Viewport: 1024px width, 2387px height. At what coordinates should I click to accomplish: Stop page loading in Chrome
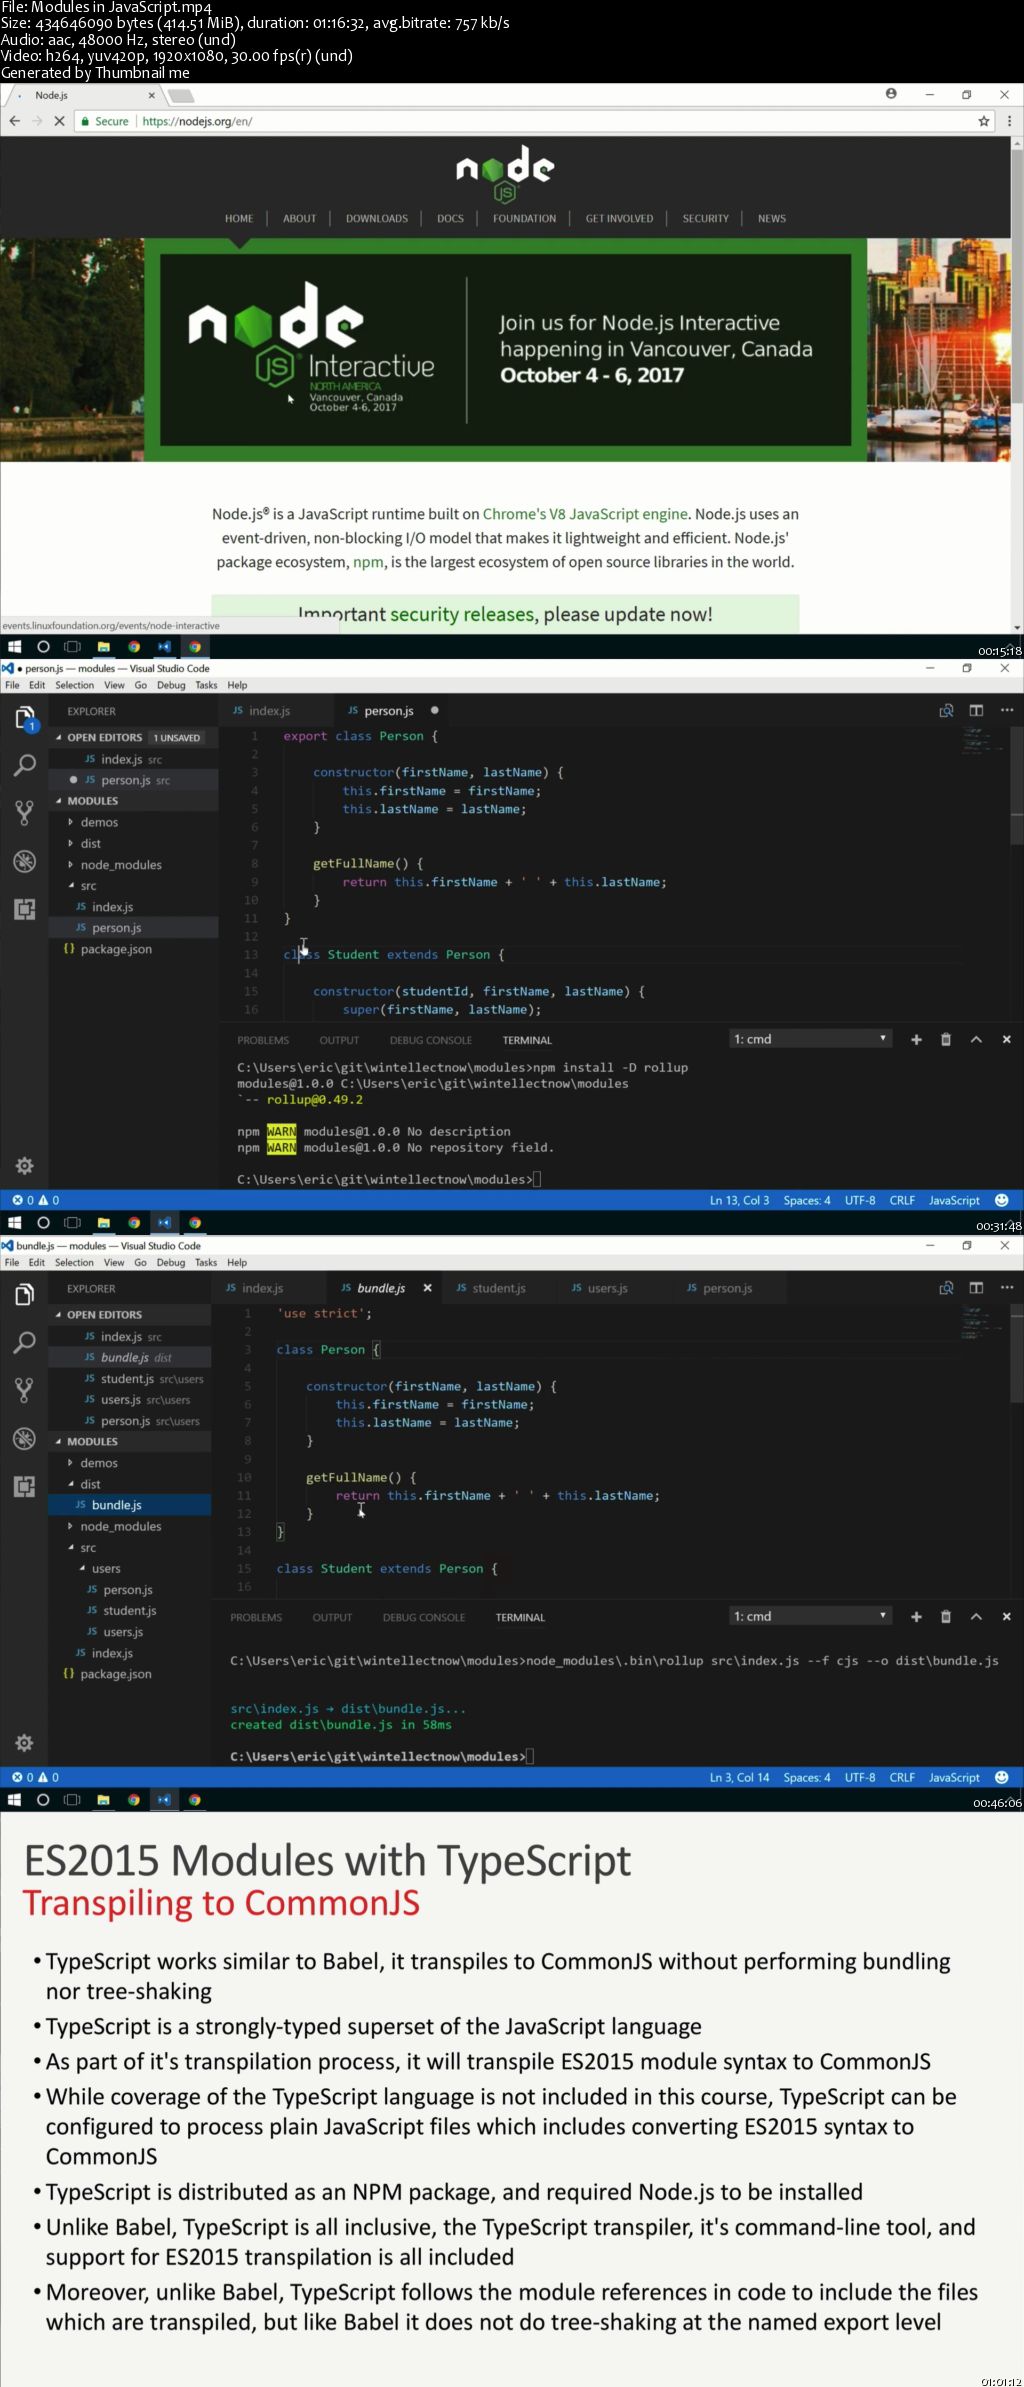tap(59, 121)
